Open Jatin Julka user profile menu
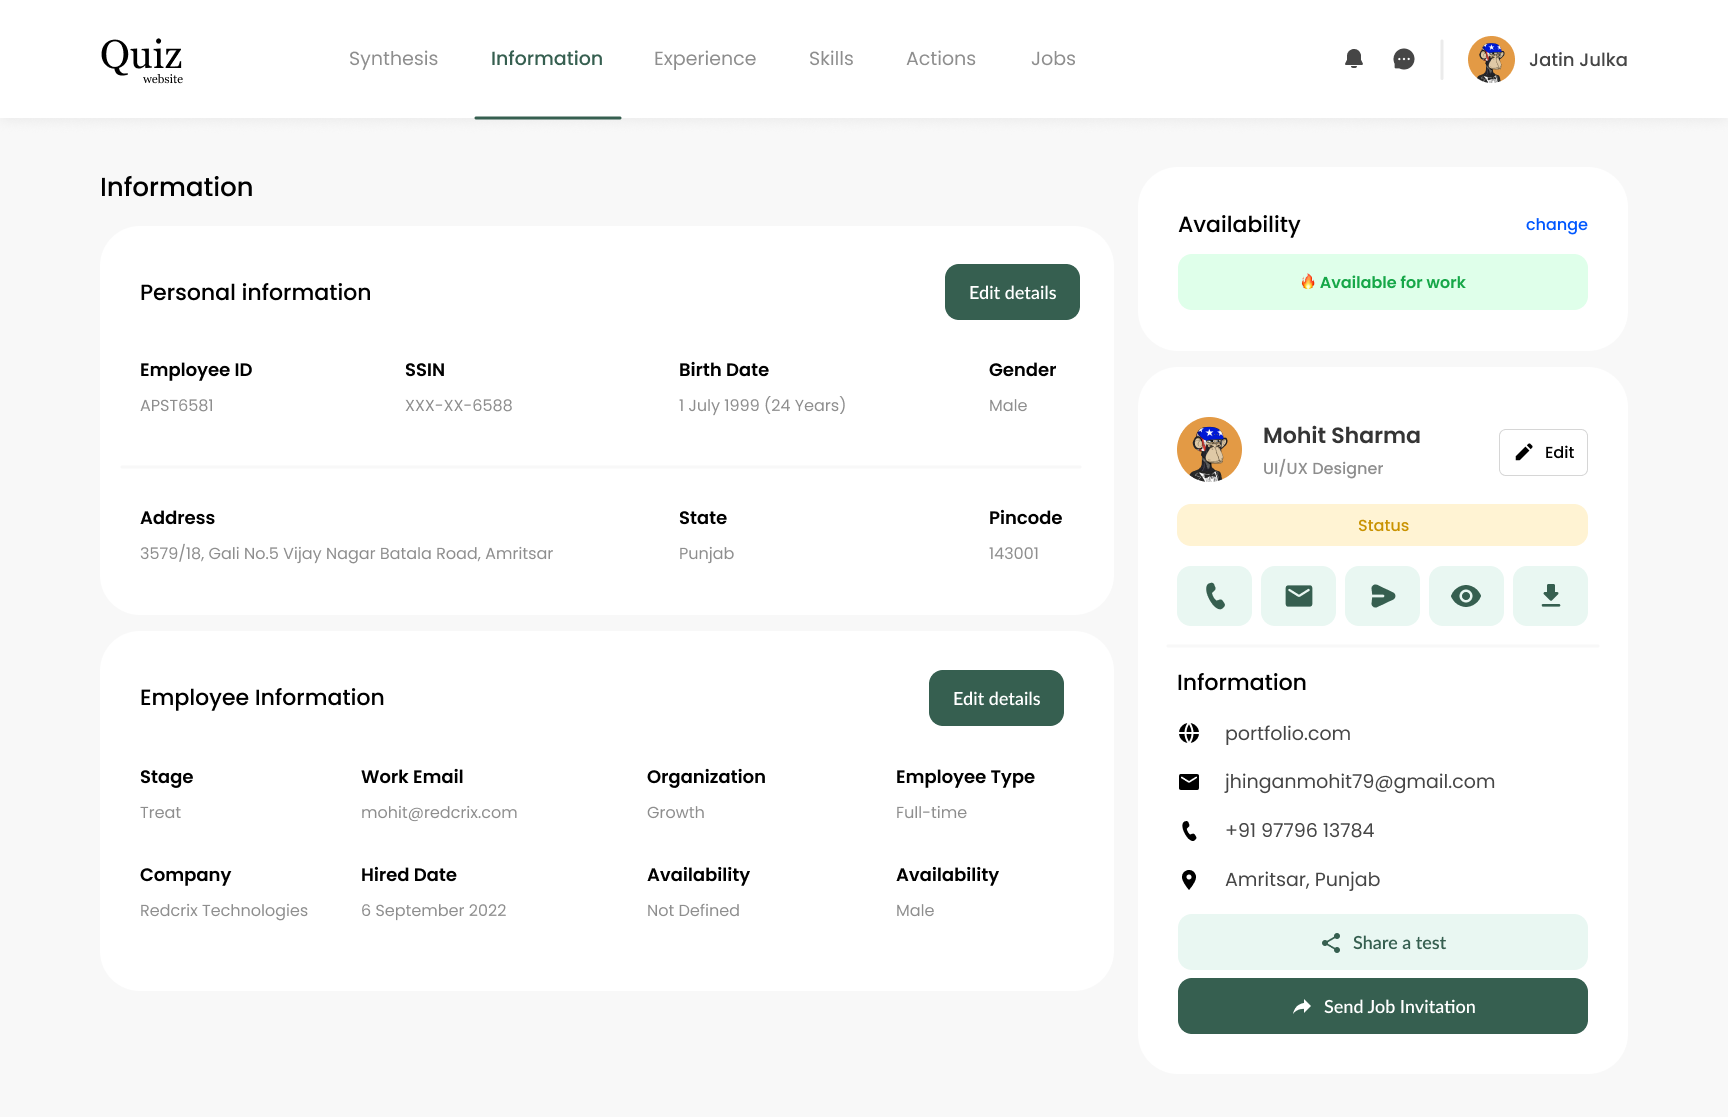Viewport: 1728px width, 1117px height. pos(1547,60)
